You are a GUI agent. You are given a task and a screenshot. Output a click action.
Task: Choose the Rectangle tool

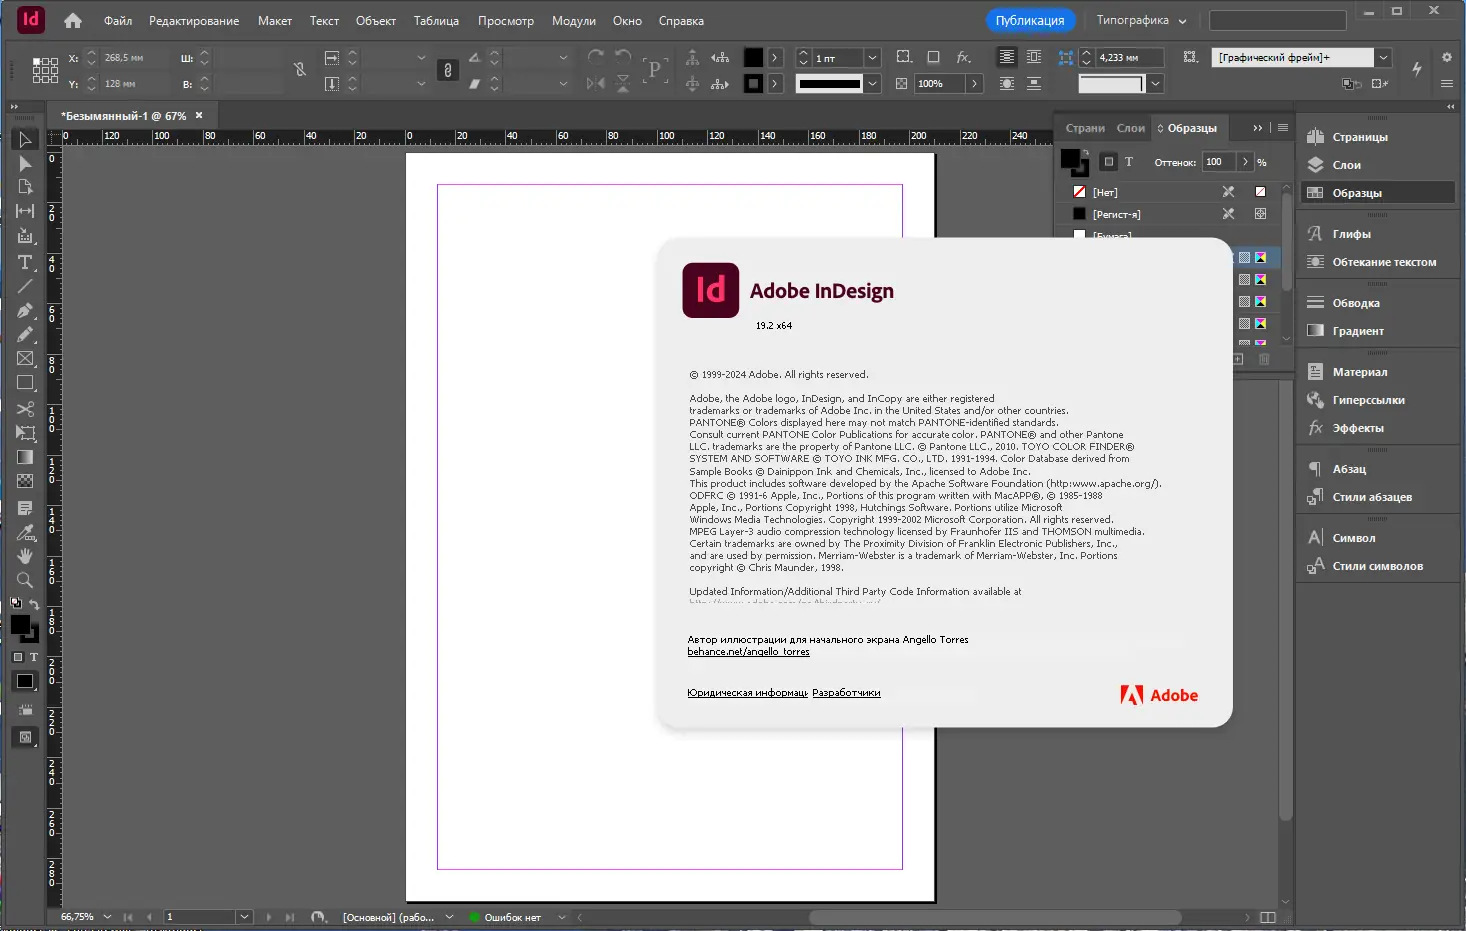point(25,382)
